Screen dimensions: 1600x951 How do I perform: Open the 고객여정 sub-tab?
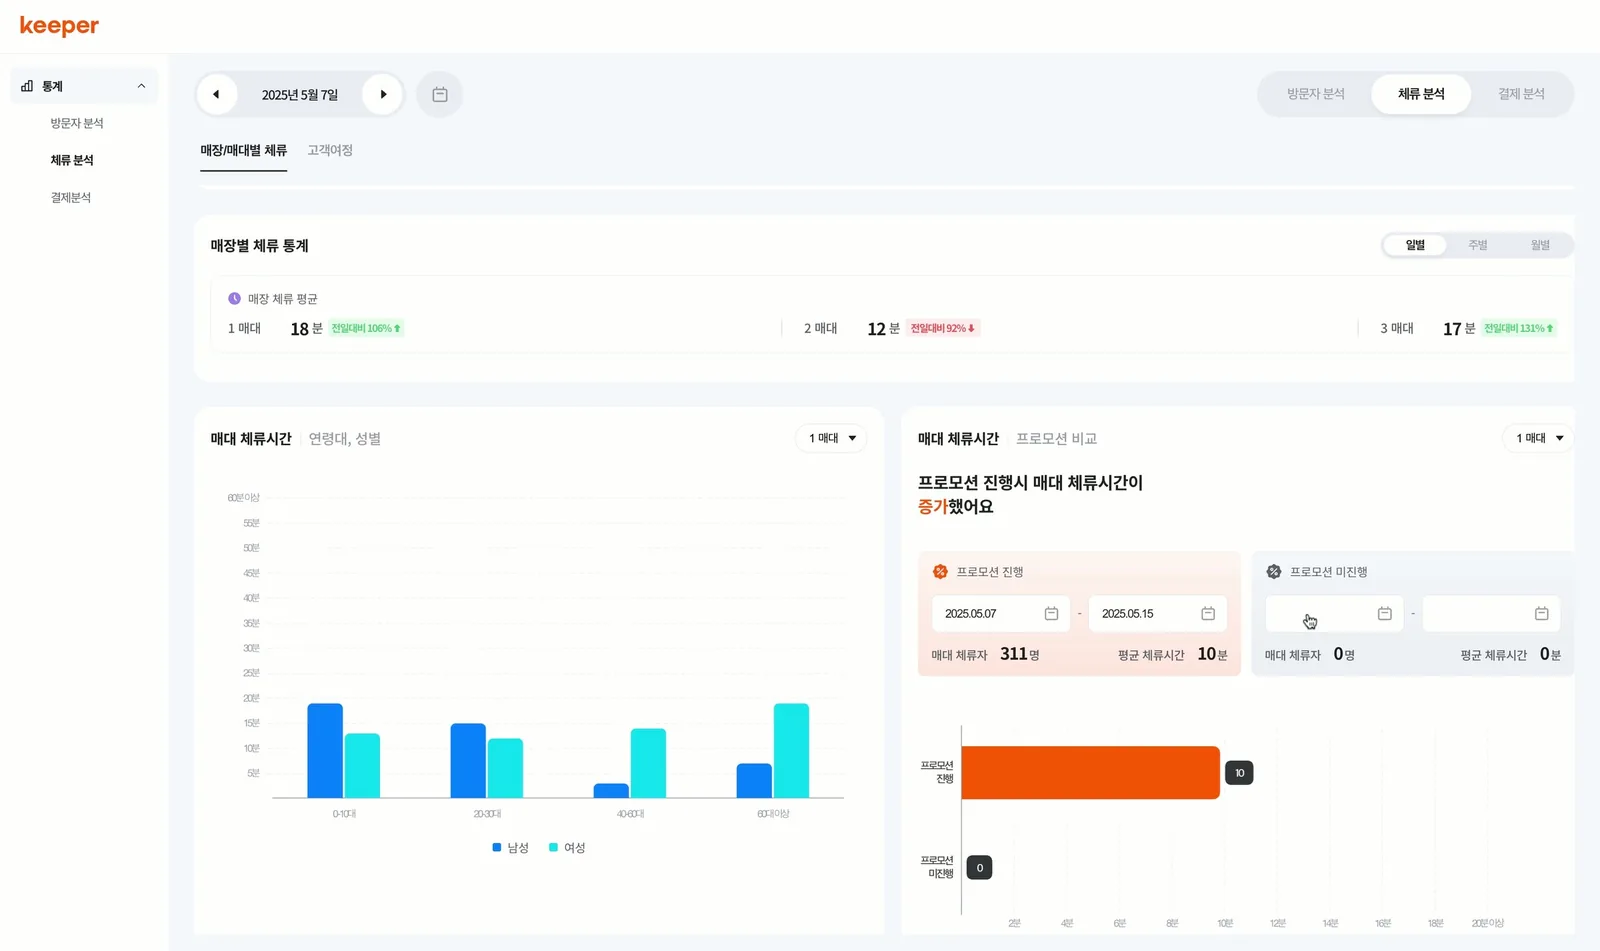pyautogui.click(x=330, y=150)
